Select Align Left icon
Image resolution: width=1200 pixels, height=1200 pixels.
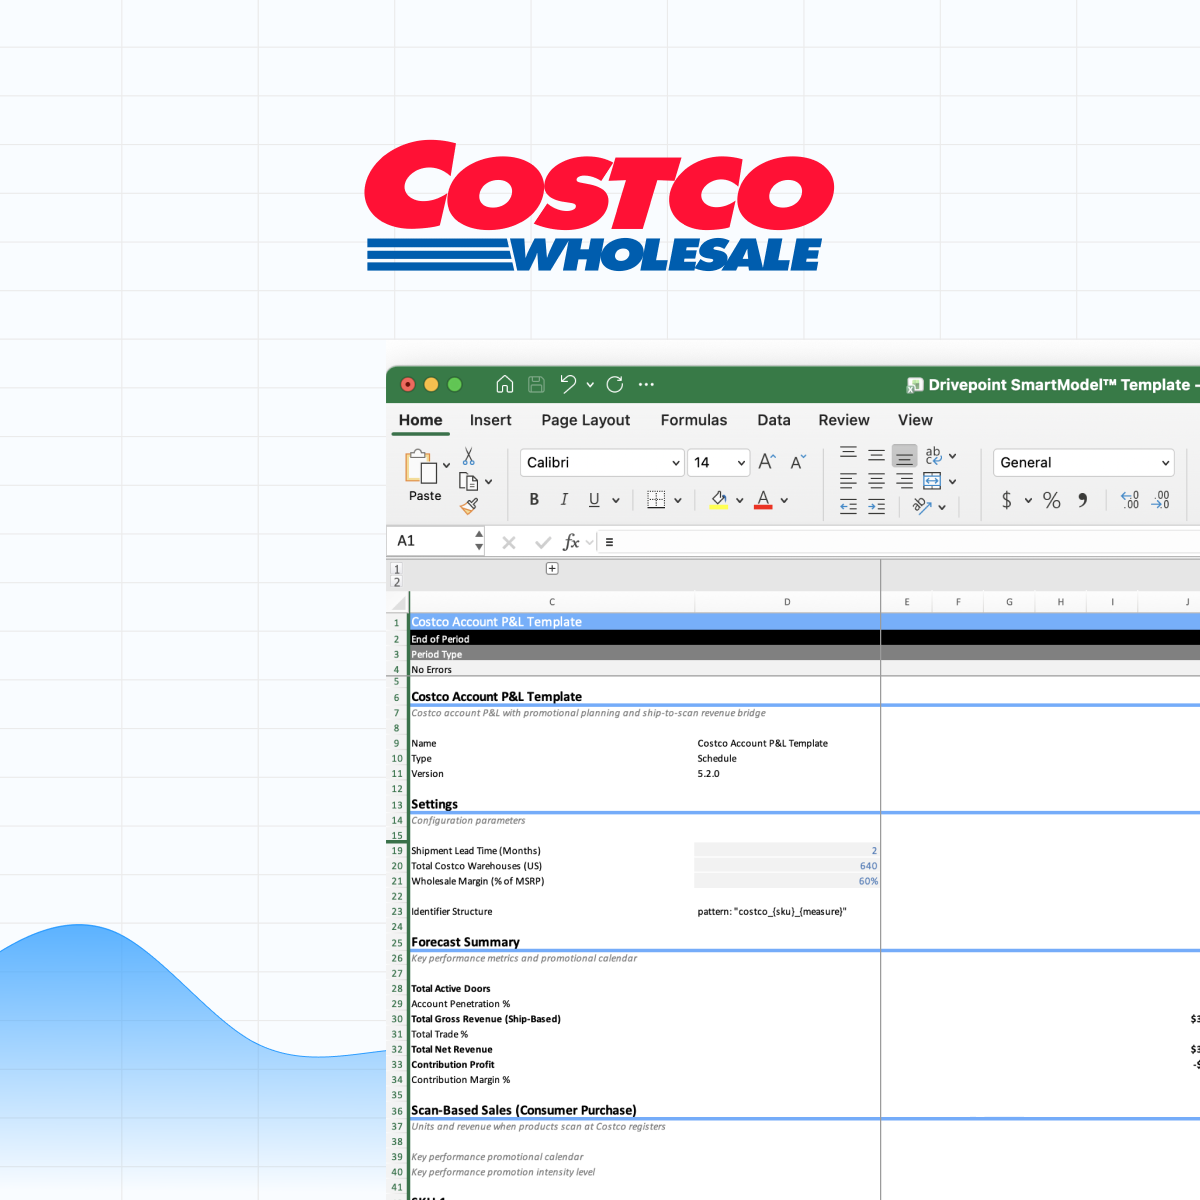(x=848, y=481)
